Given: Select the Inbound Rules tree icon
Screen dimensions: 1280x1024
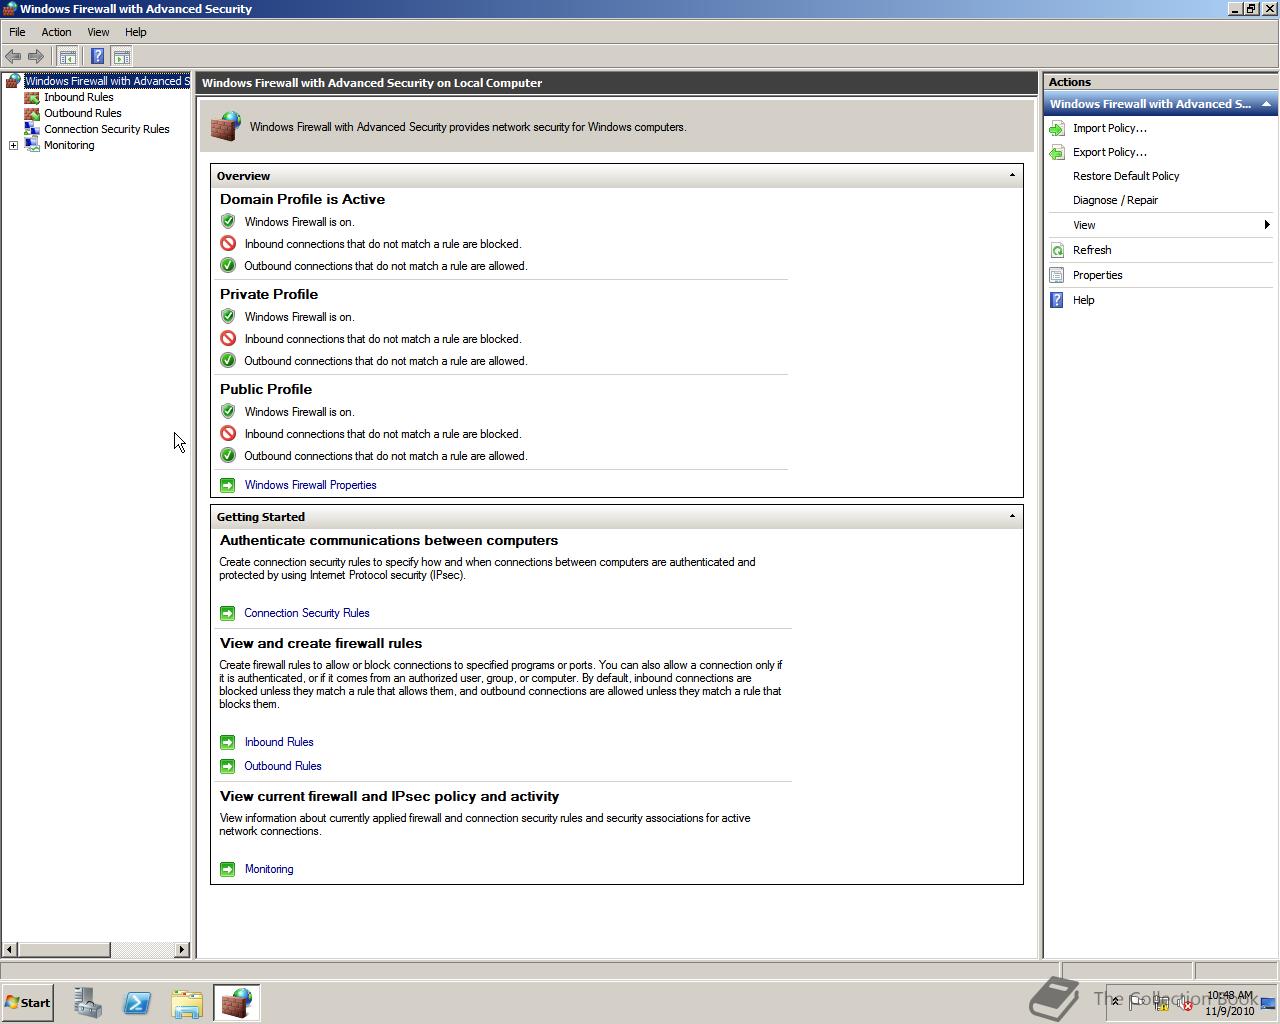Looking at the screenshot, I should pos(32,98).
